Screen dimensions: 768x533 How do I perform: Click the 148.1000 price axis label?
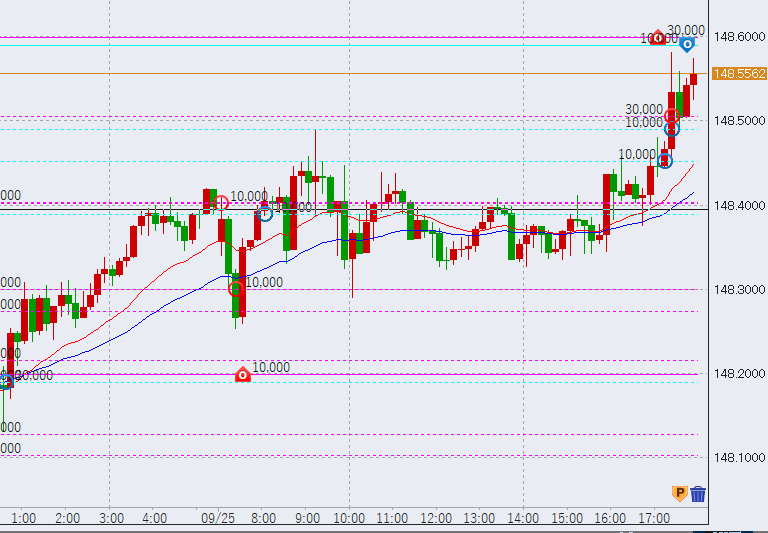tap(738, 458)
